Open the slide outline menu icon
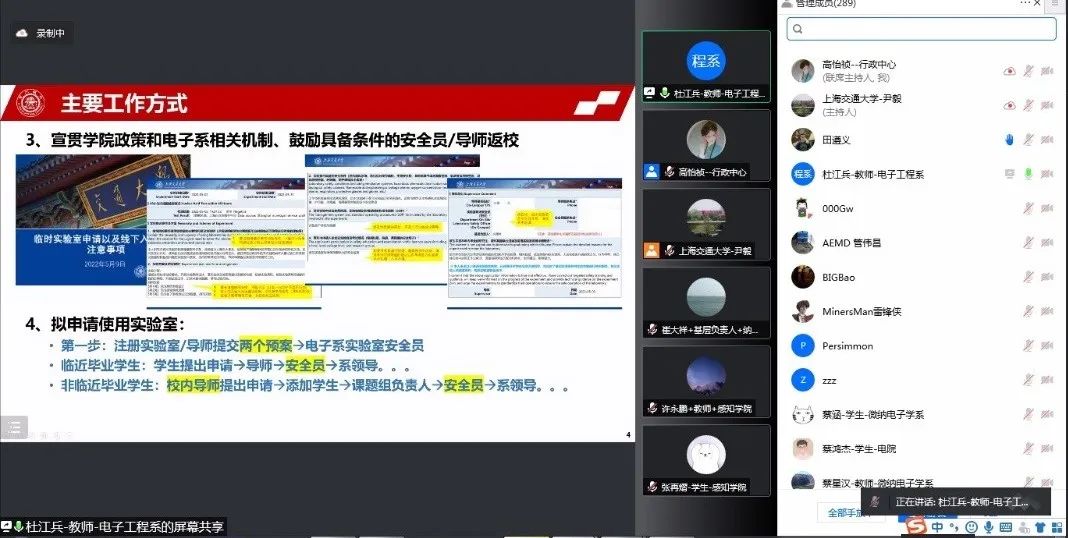 [13, 428]
